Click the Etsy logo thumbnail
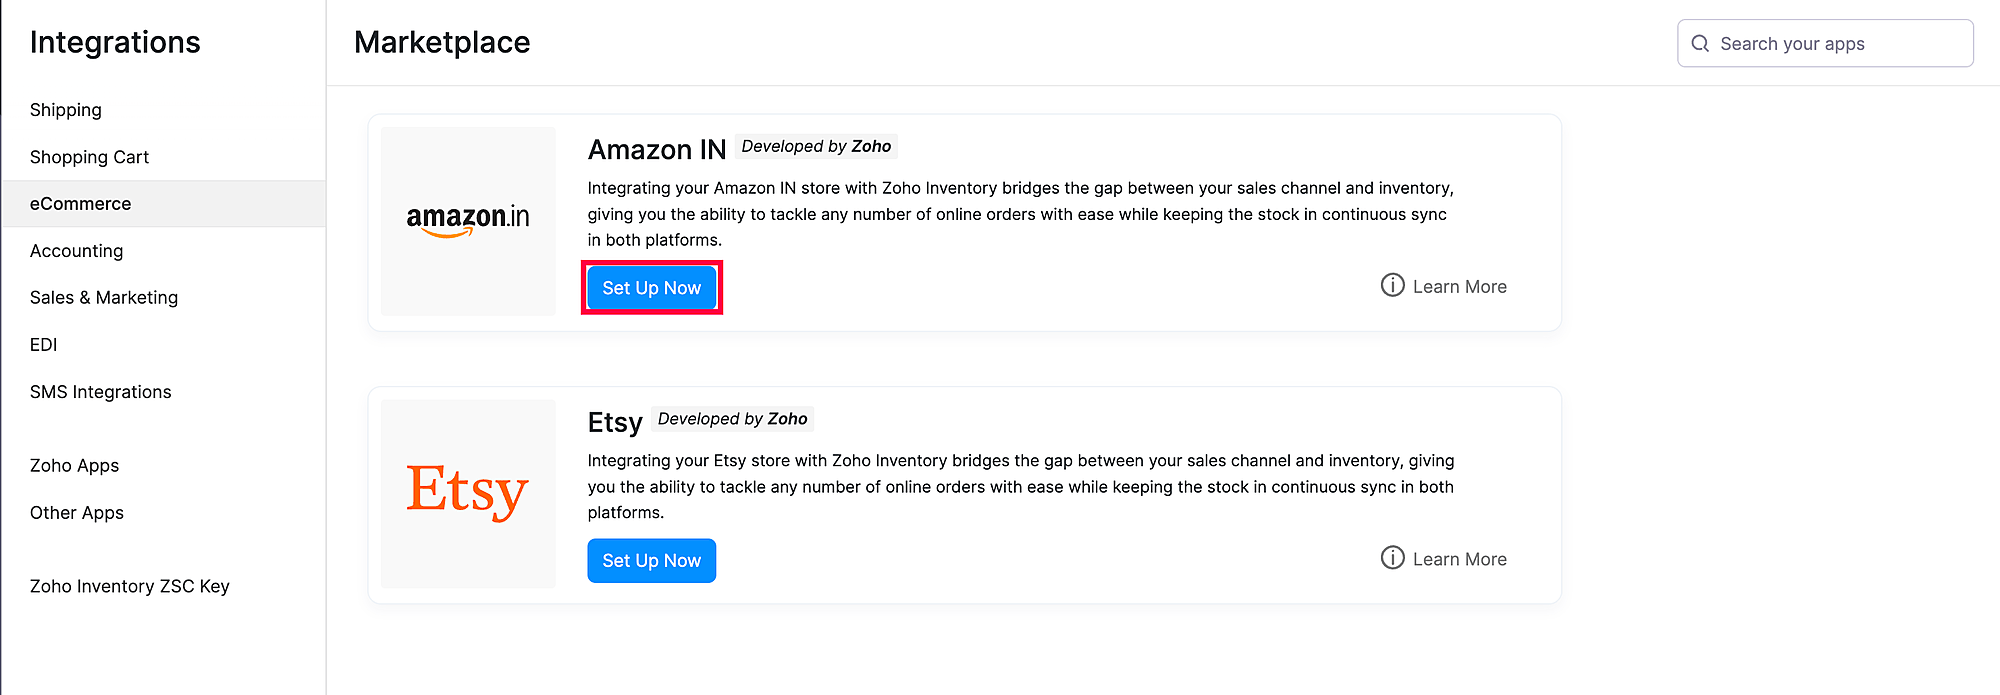Viewport: 2000px width, 695px height. tap(468, 493)
